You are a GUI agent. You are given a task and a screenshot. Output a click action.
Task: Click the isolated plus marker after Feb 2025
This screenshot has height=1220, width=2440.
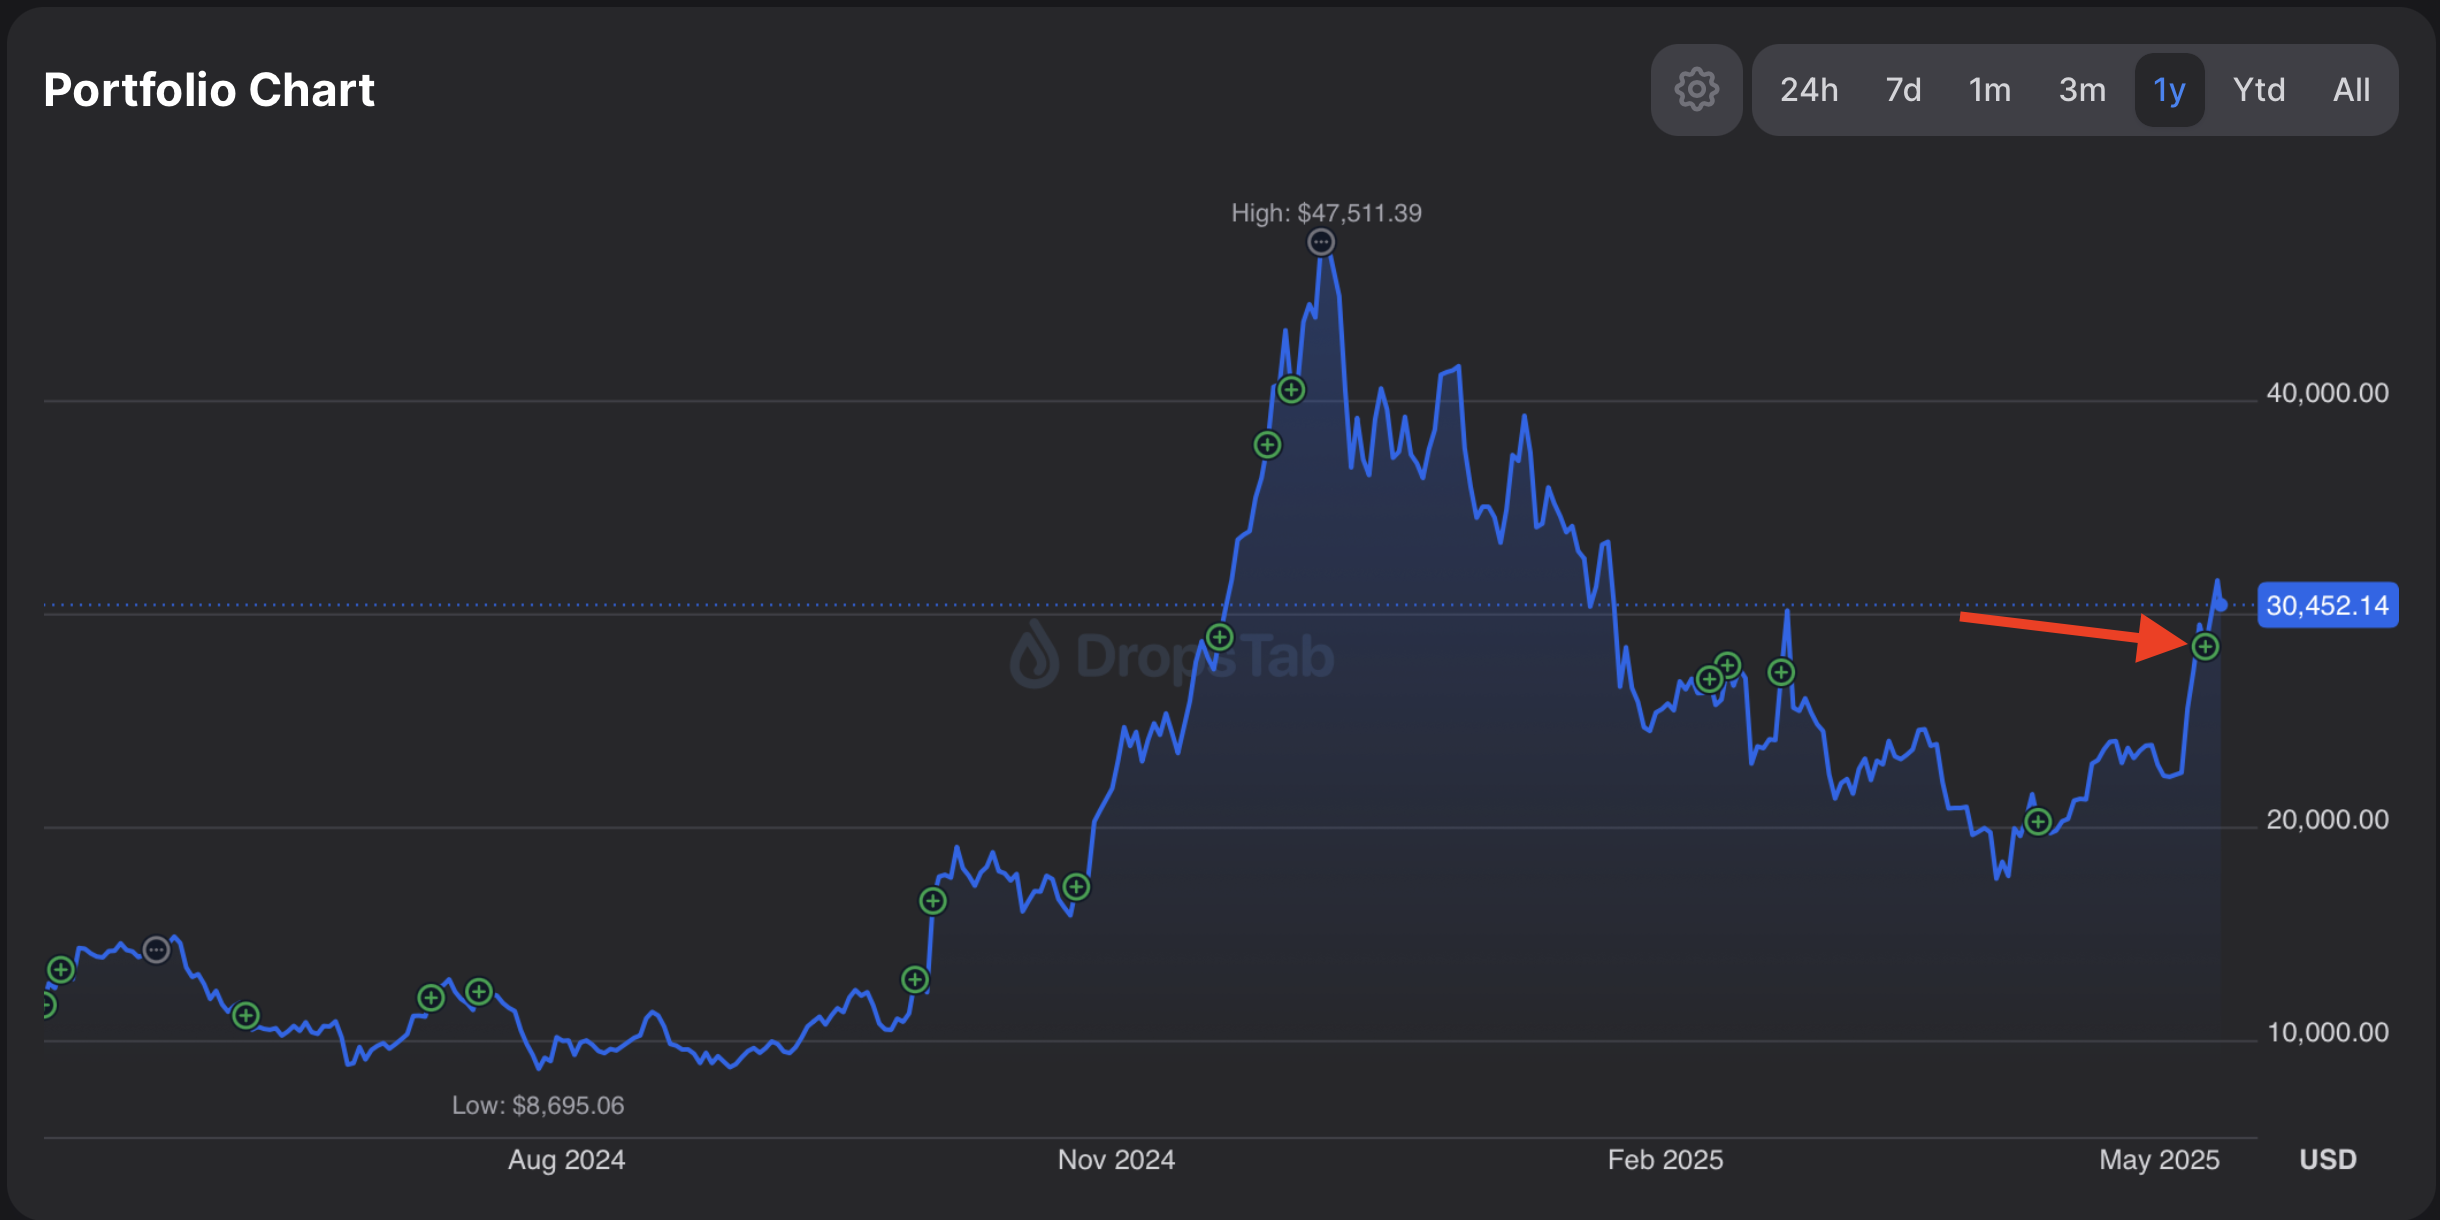(x=1781, y=672)
